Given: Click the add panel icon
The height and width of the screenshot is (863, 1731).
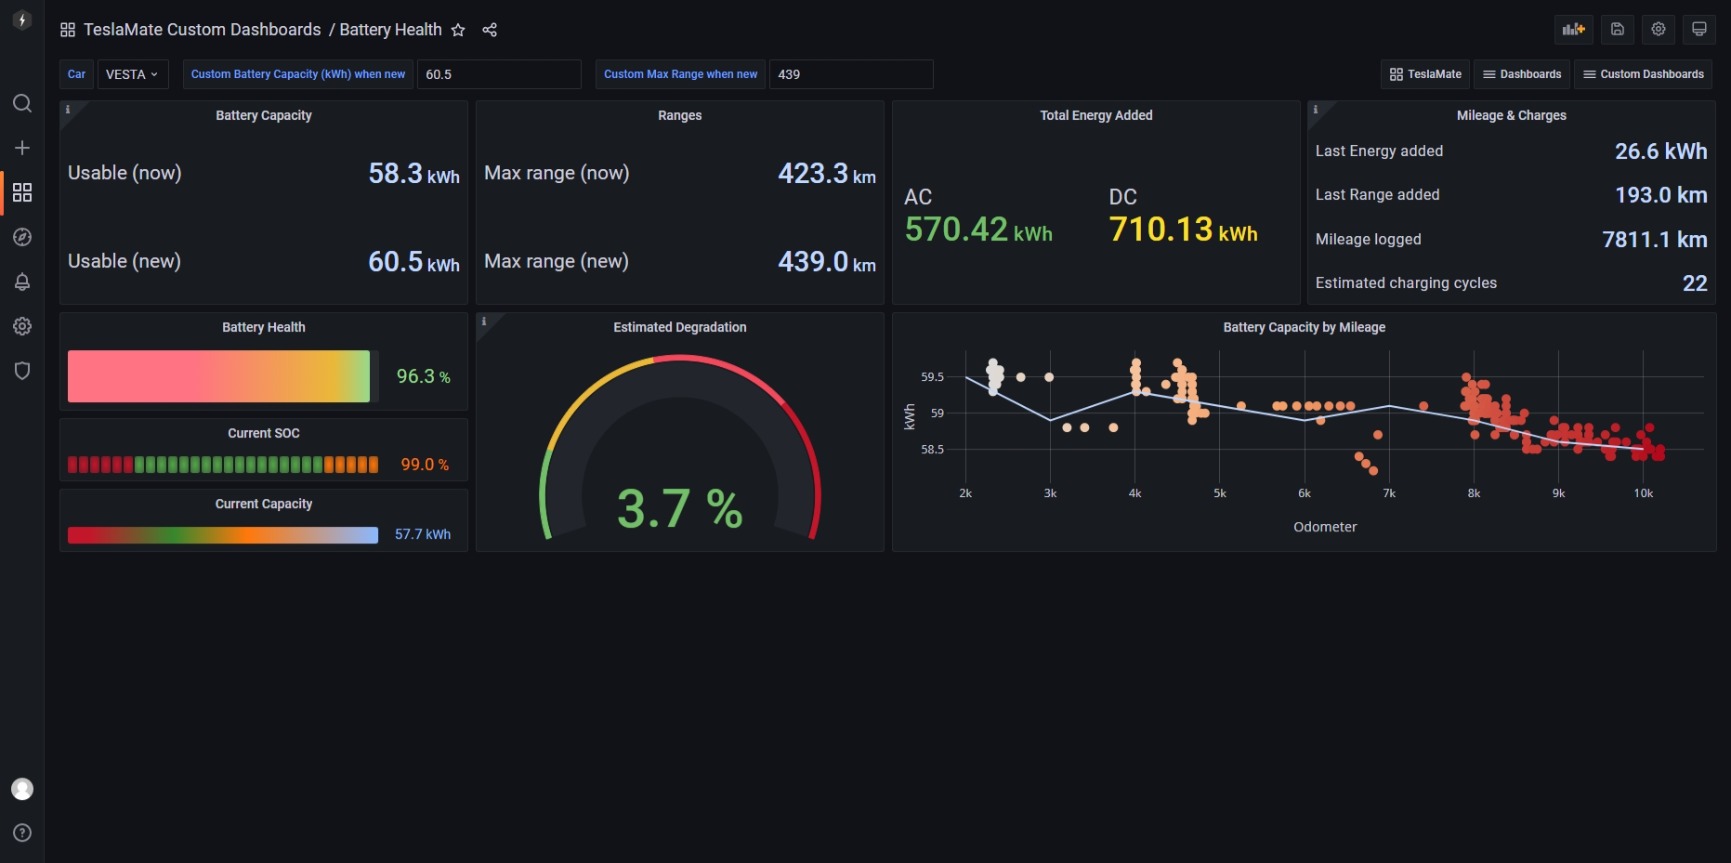Looking at the screenshot, I should coord(1574,29).
